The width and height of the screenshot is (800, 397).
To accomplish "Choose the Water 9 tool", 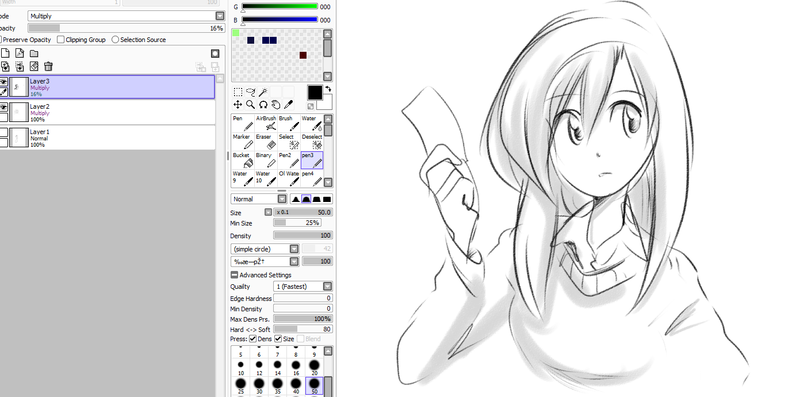I will (243, 178).
